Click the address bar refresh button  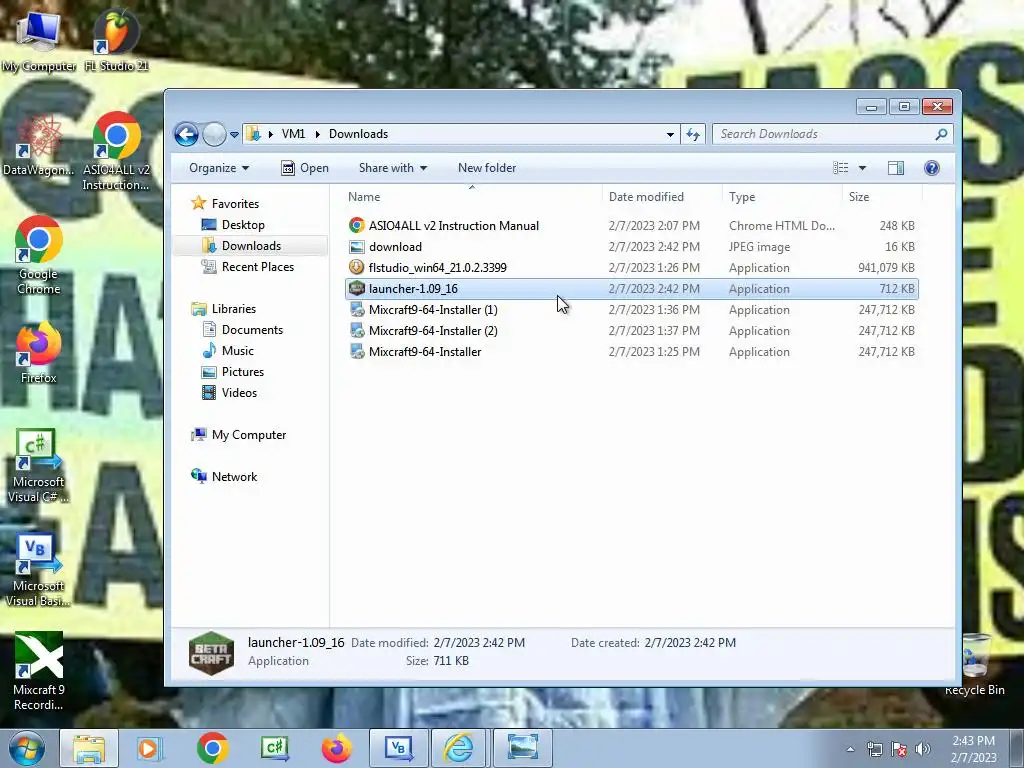[x=693, y=135]
